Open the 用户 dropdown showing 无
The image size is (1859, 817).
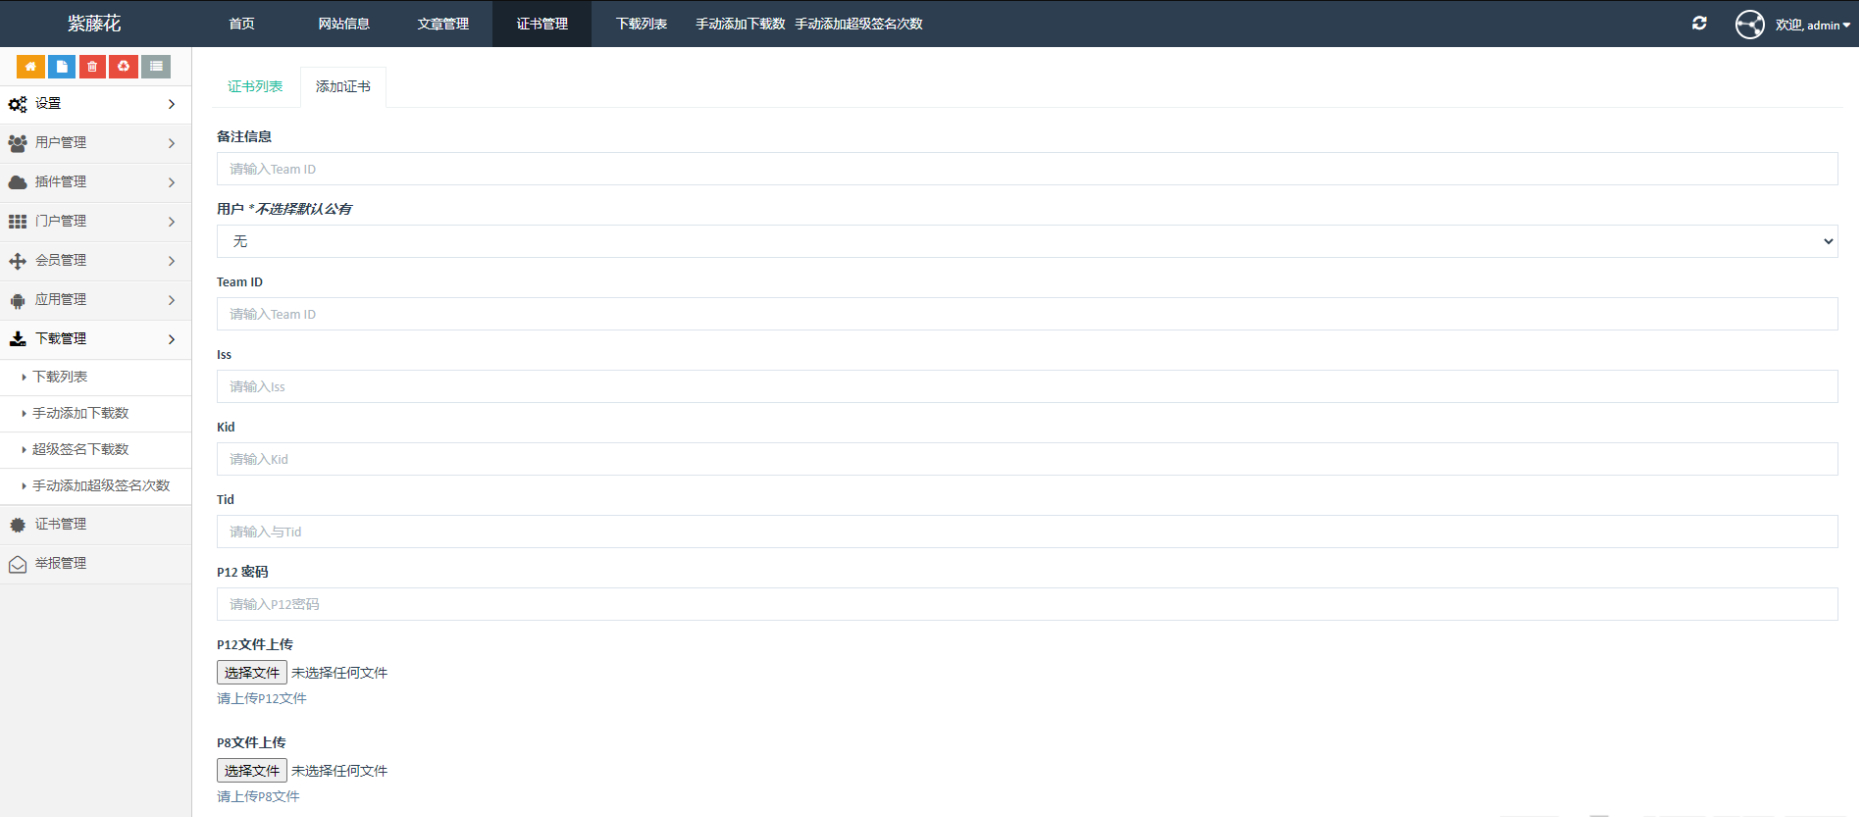pyautogui.click(x=1027, y=241)
